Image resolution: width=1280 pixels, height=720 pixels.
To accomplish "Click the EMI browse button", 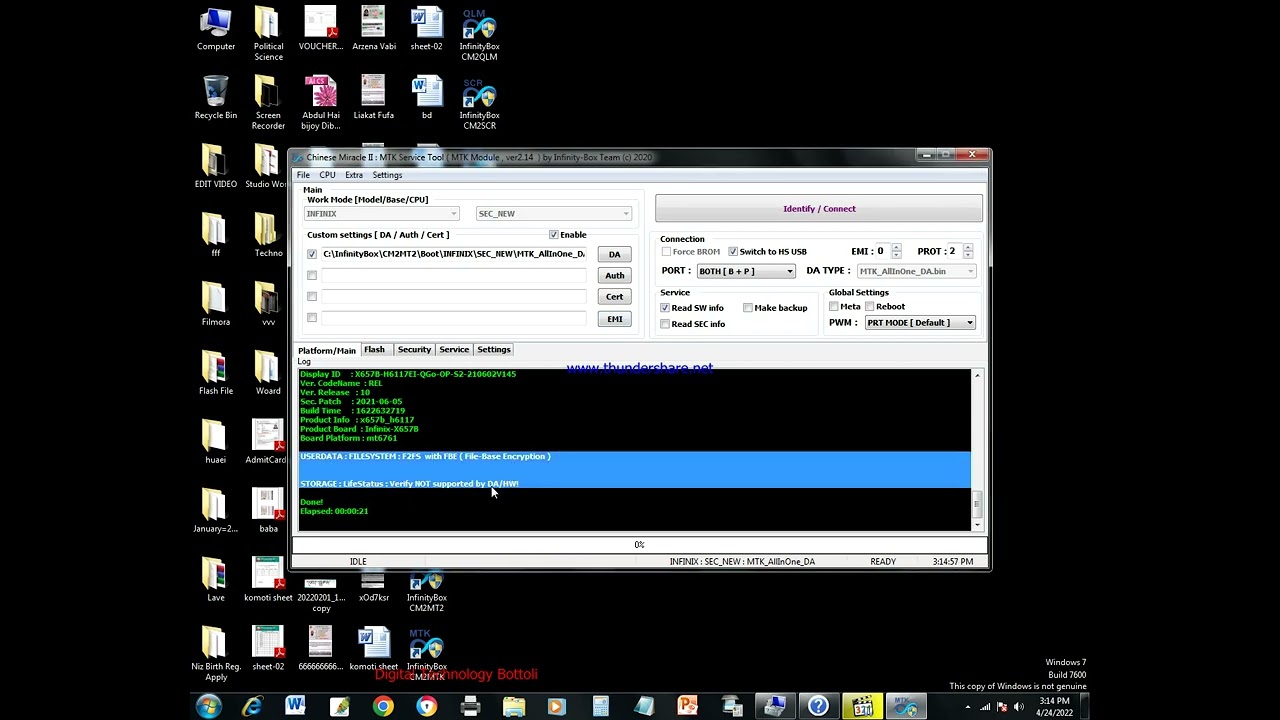I will coord(614,319).
